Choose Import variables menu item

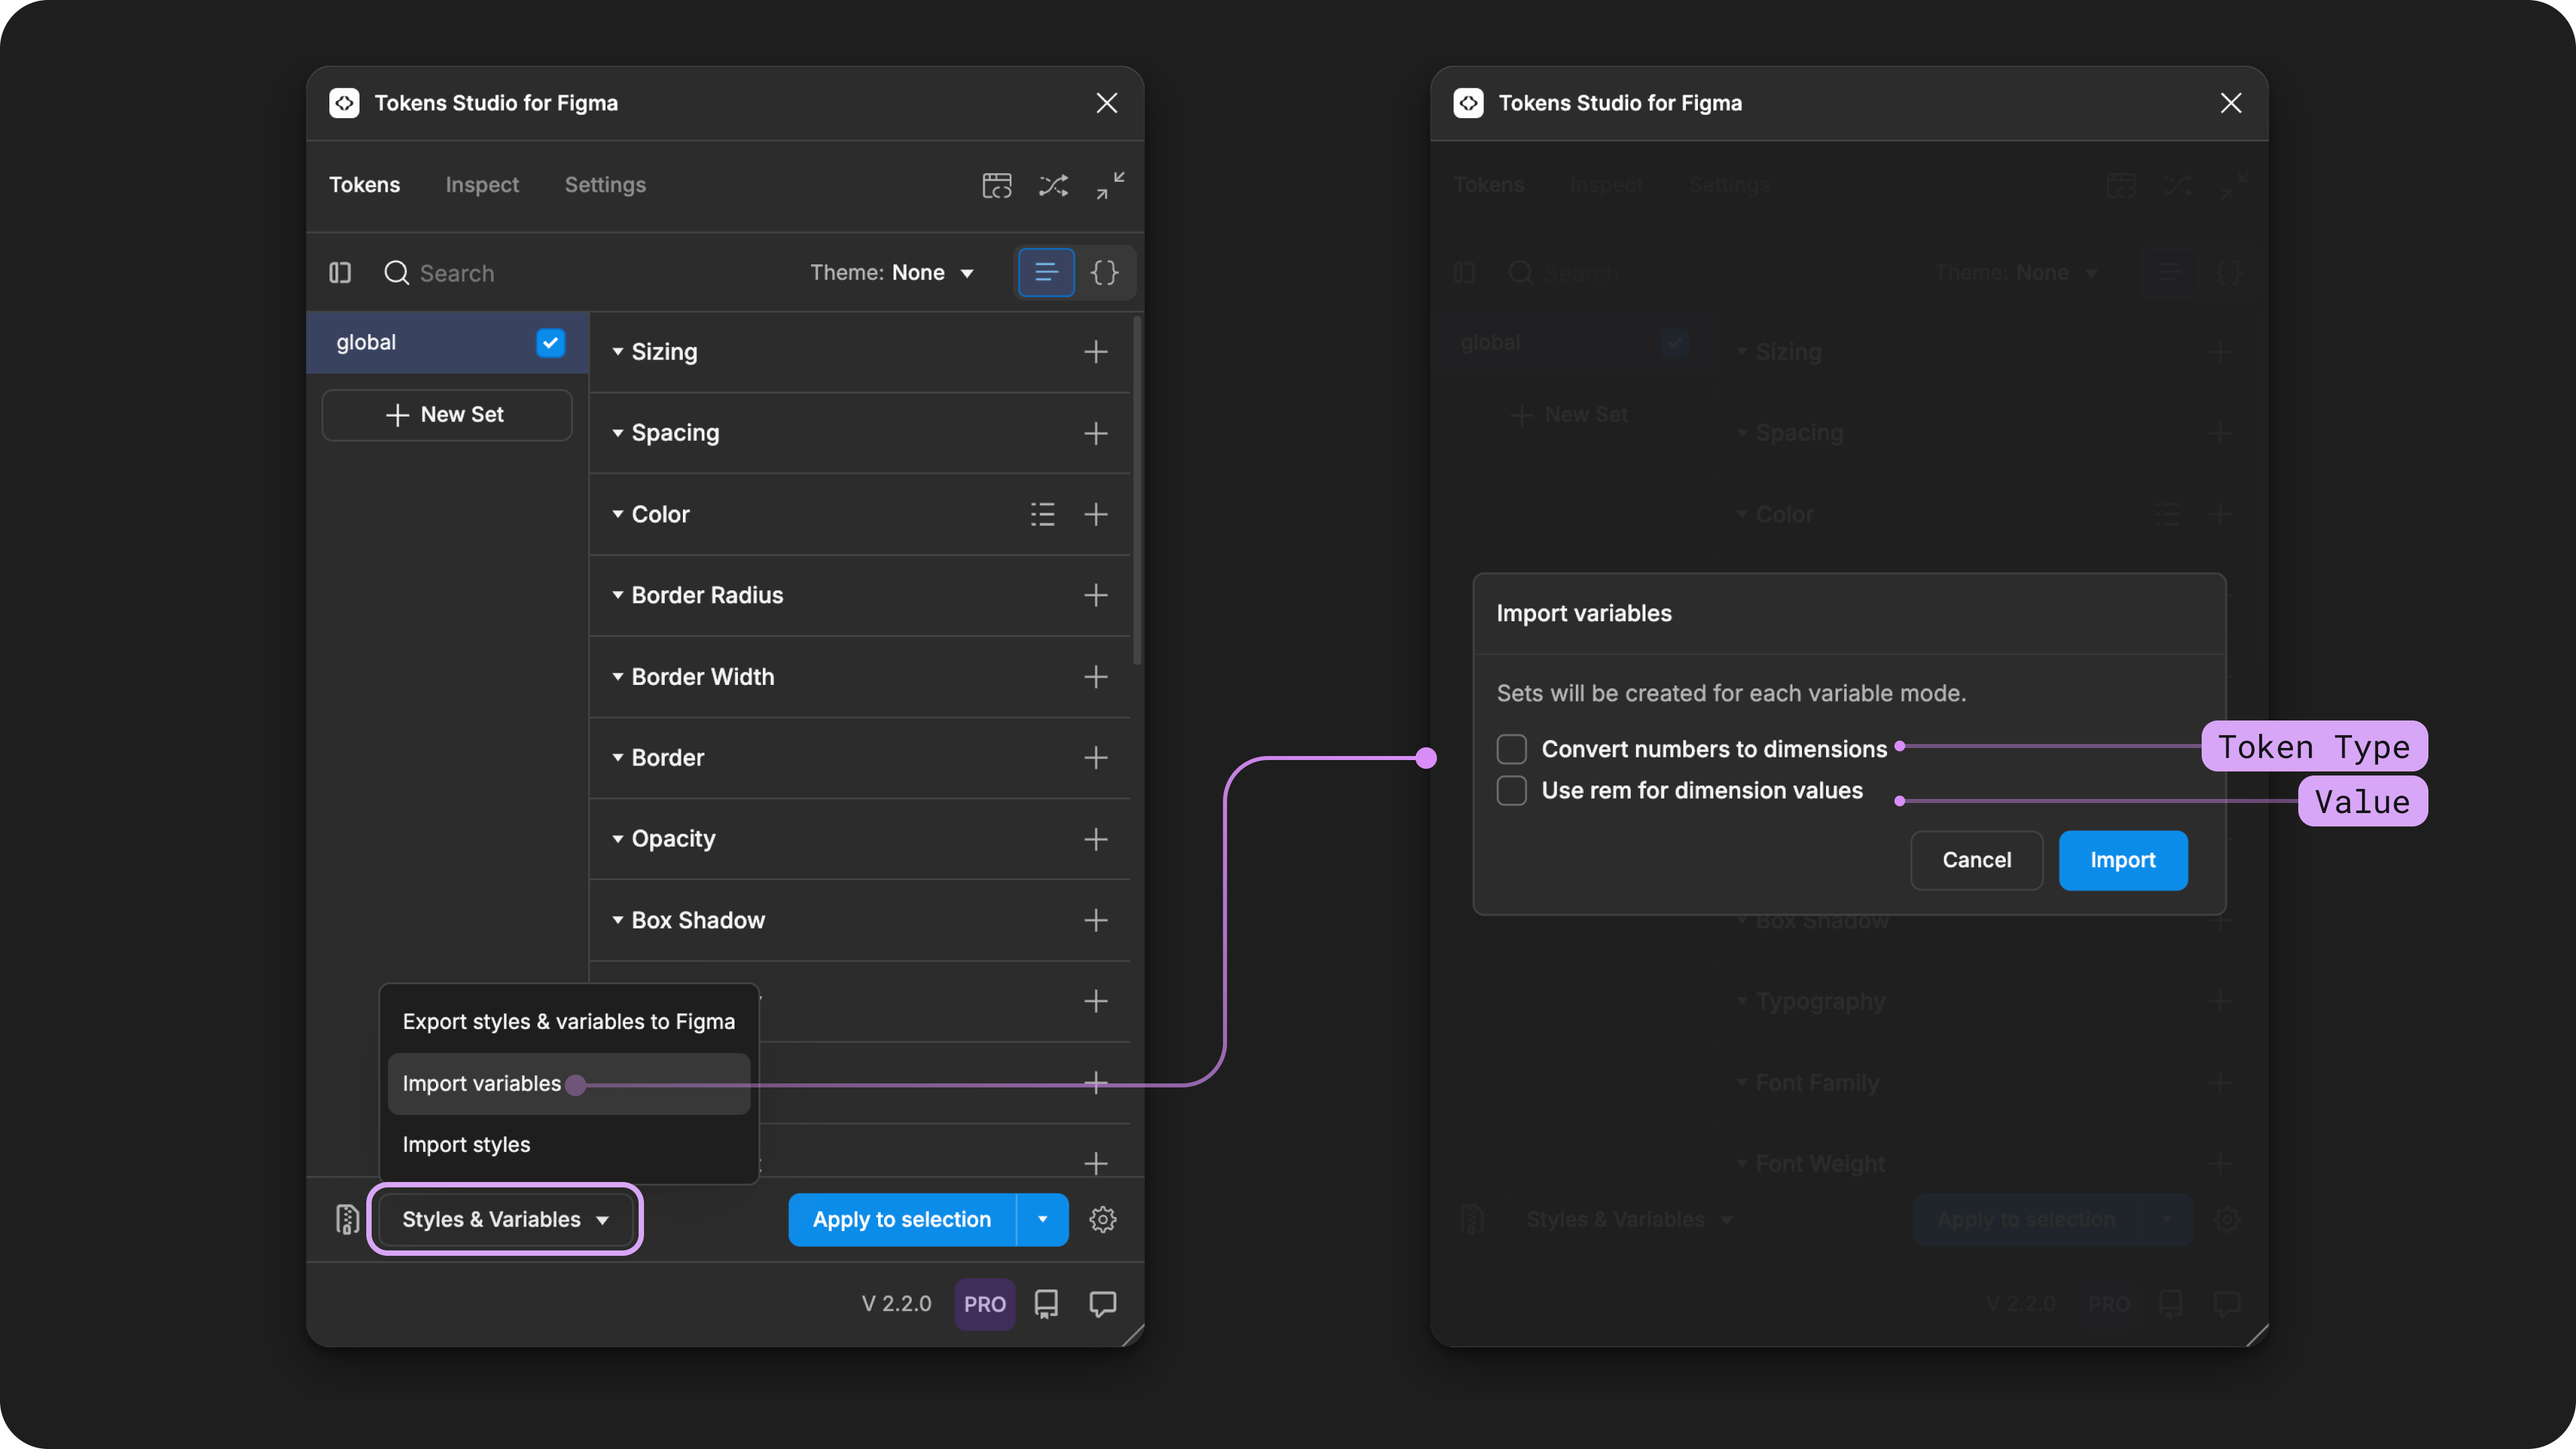[569, 1084]
